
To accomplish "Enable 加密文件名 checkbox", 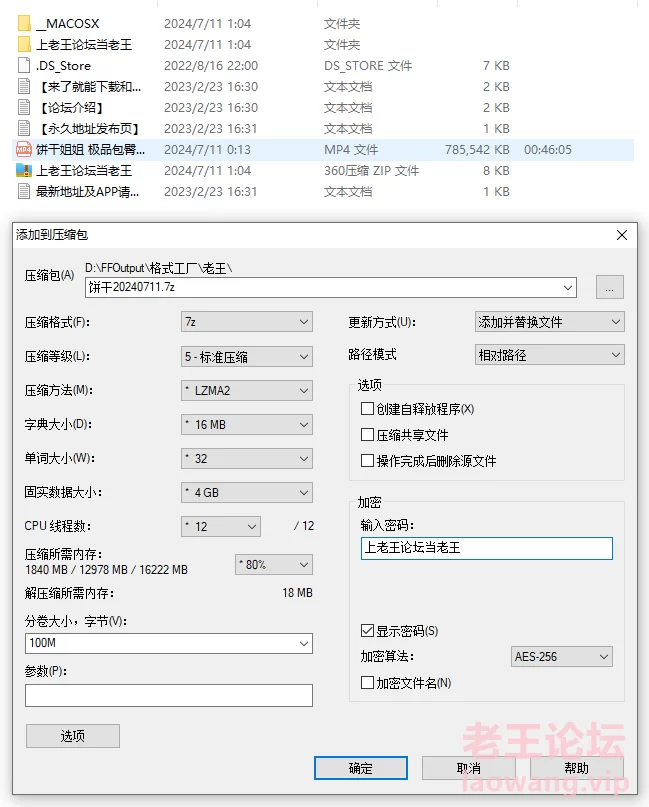I will click(x=367, y=683).
